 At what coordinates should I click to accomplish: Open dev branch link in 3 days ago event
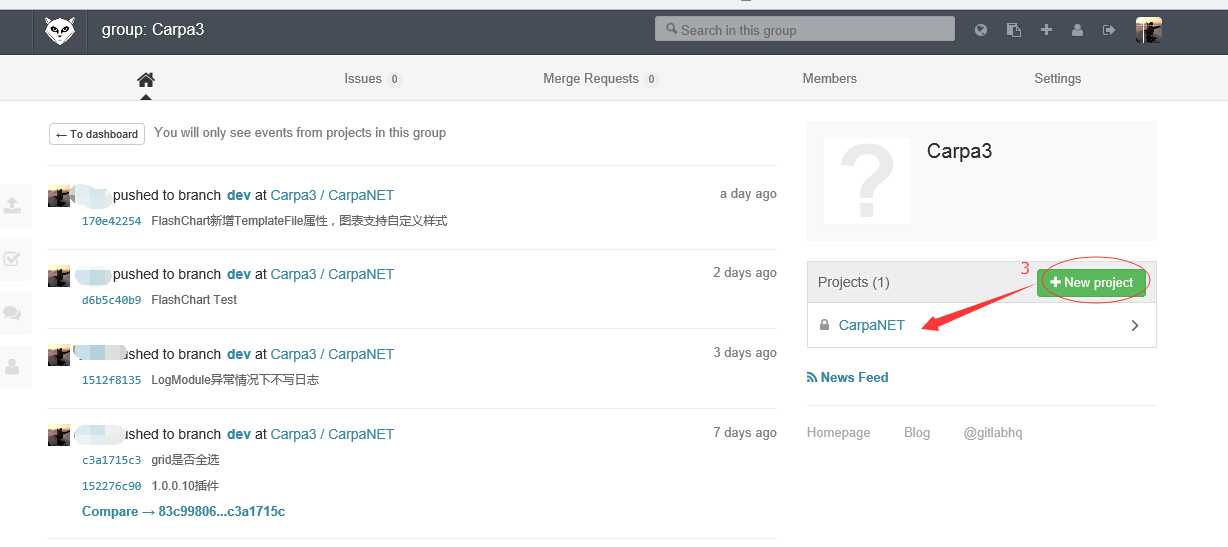pyautogui.click(x=239, y=354)
